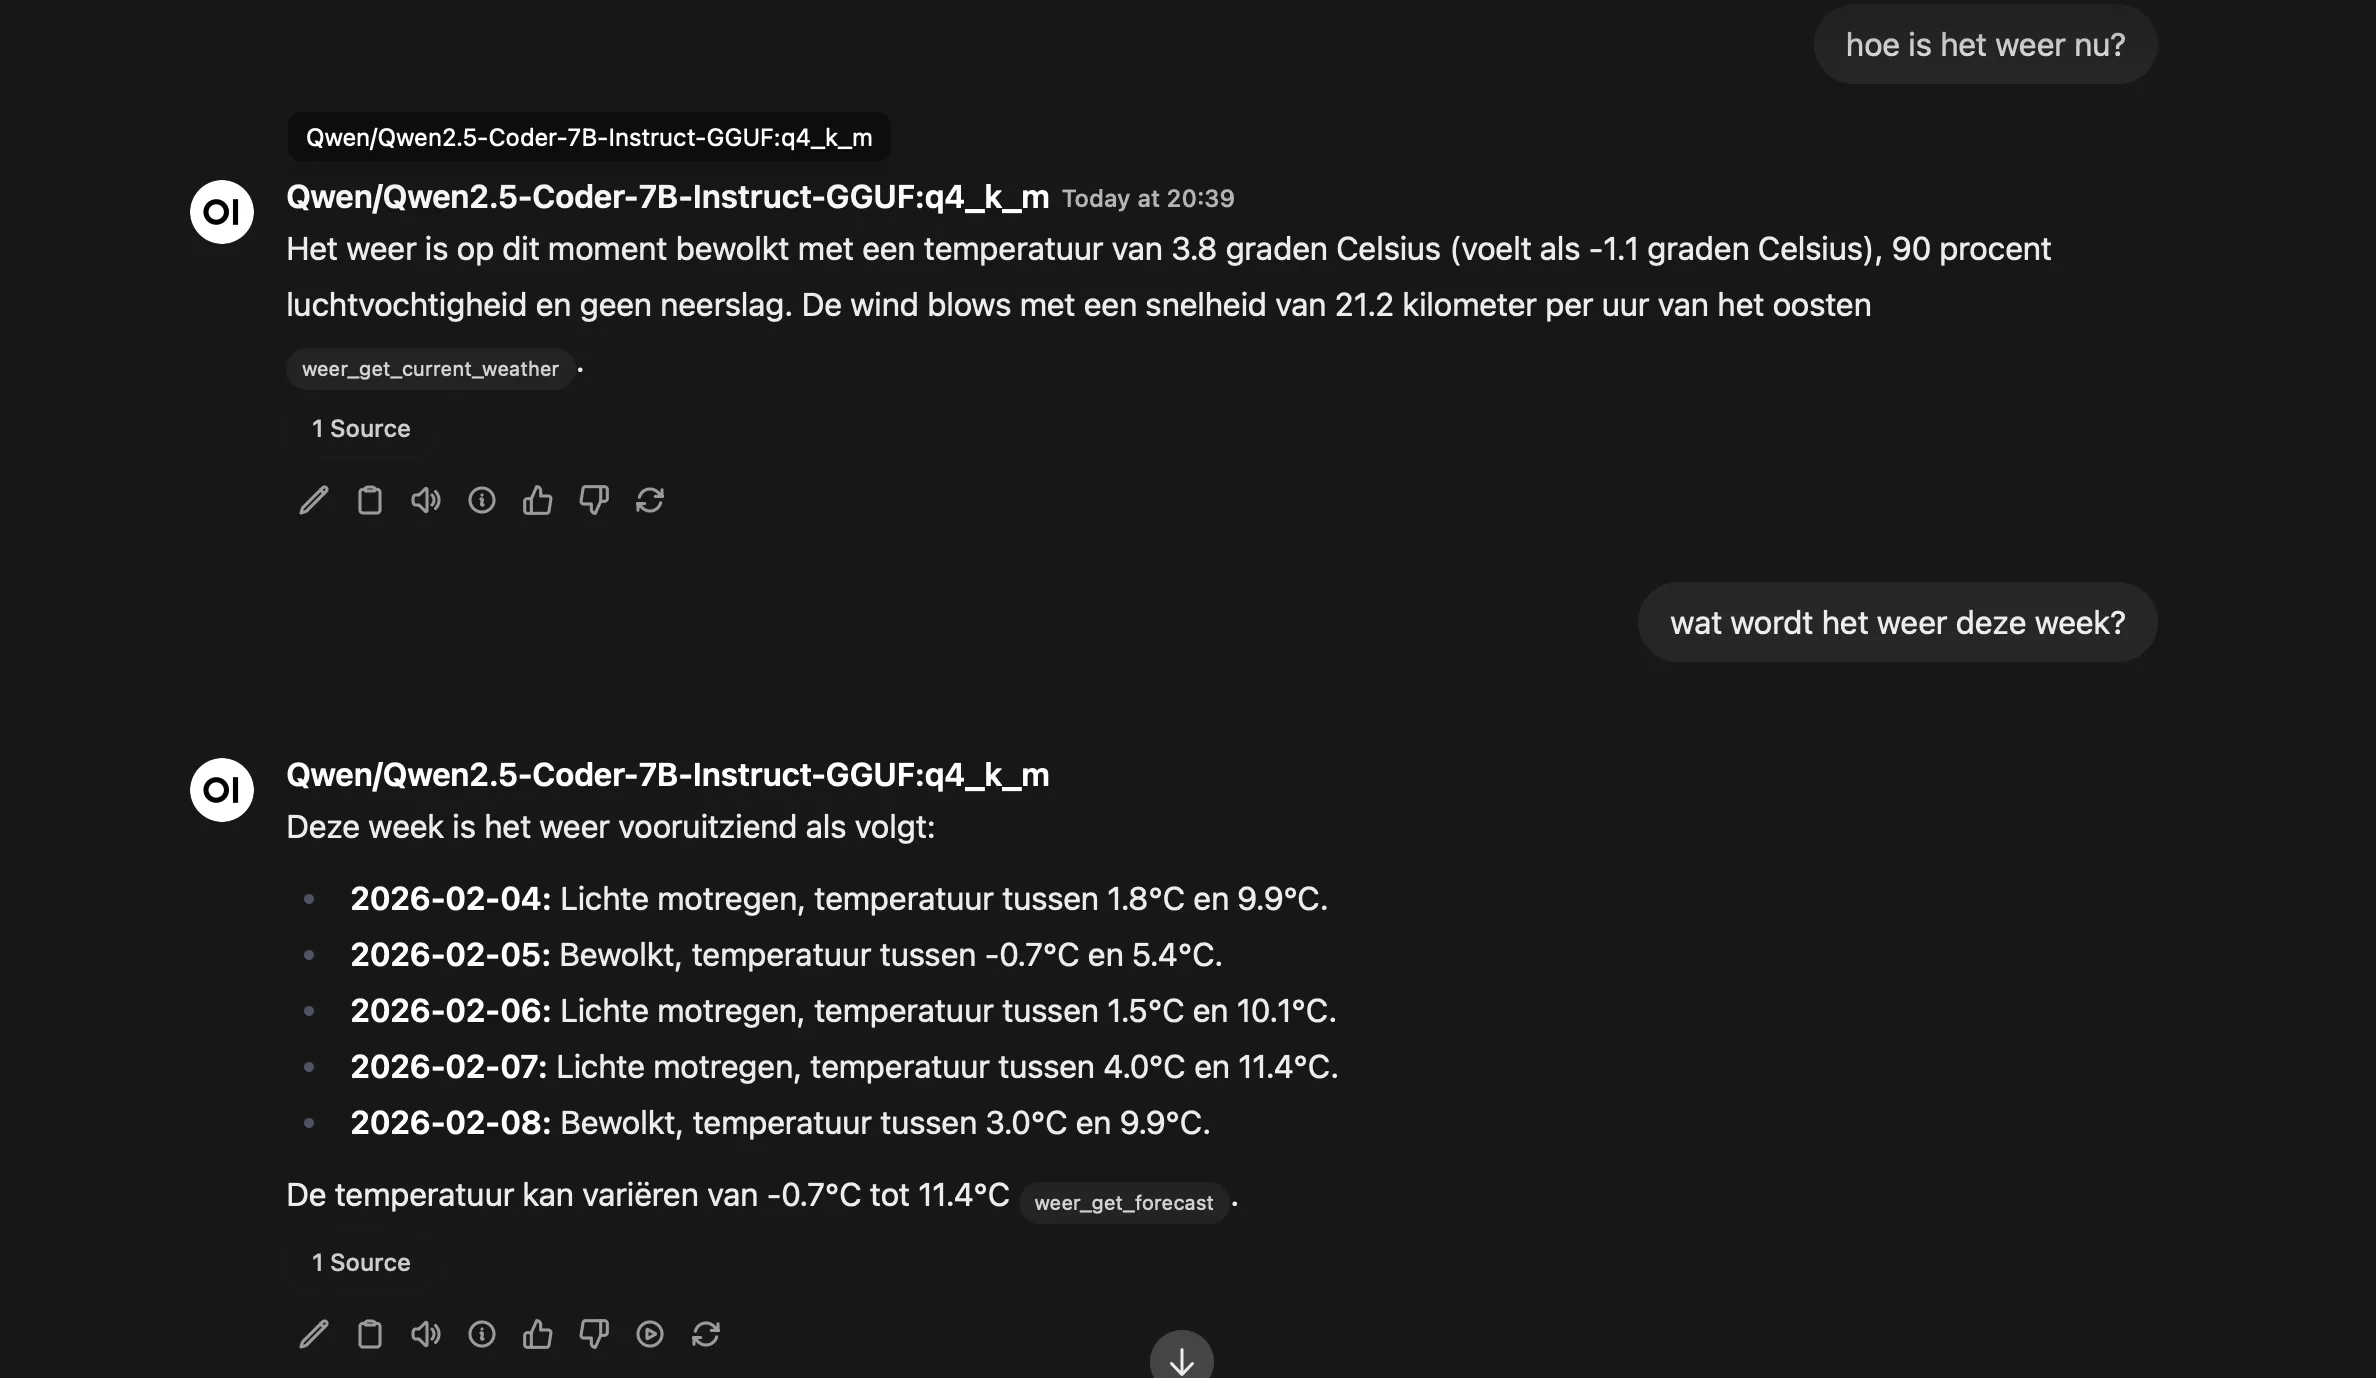Edit the first assistant response
2376x1378 pixels.
click(313, 500)
